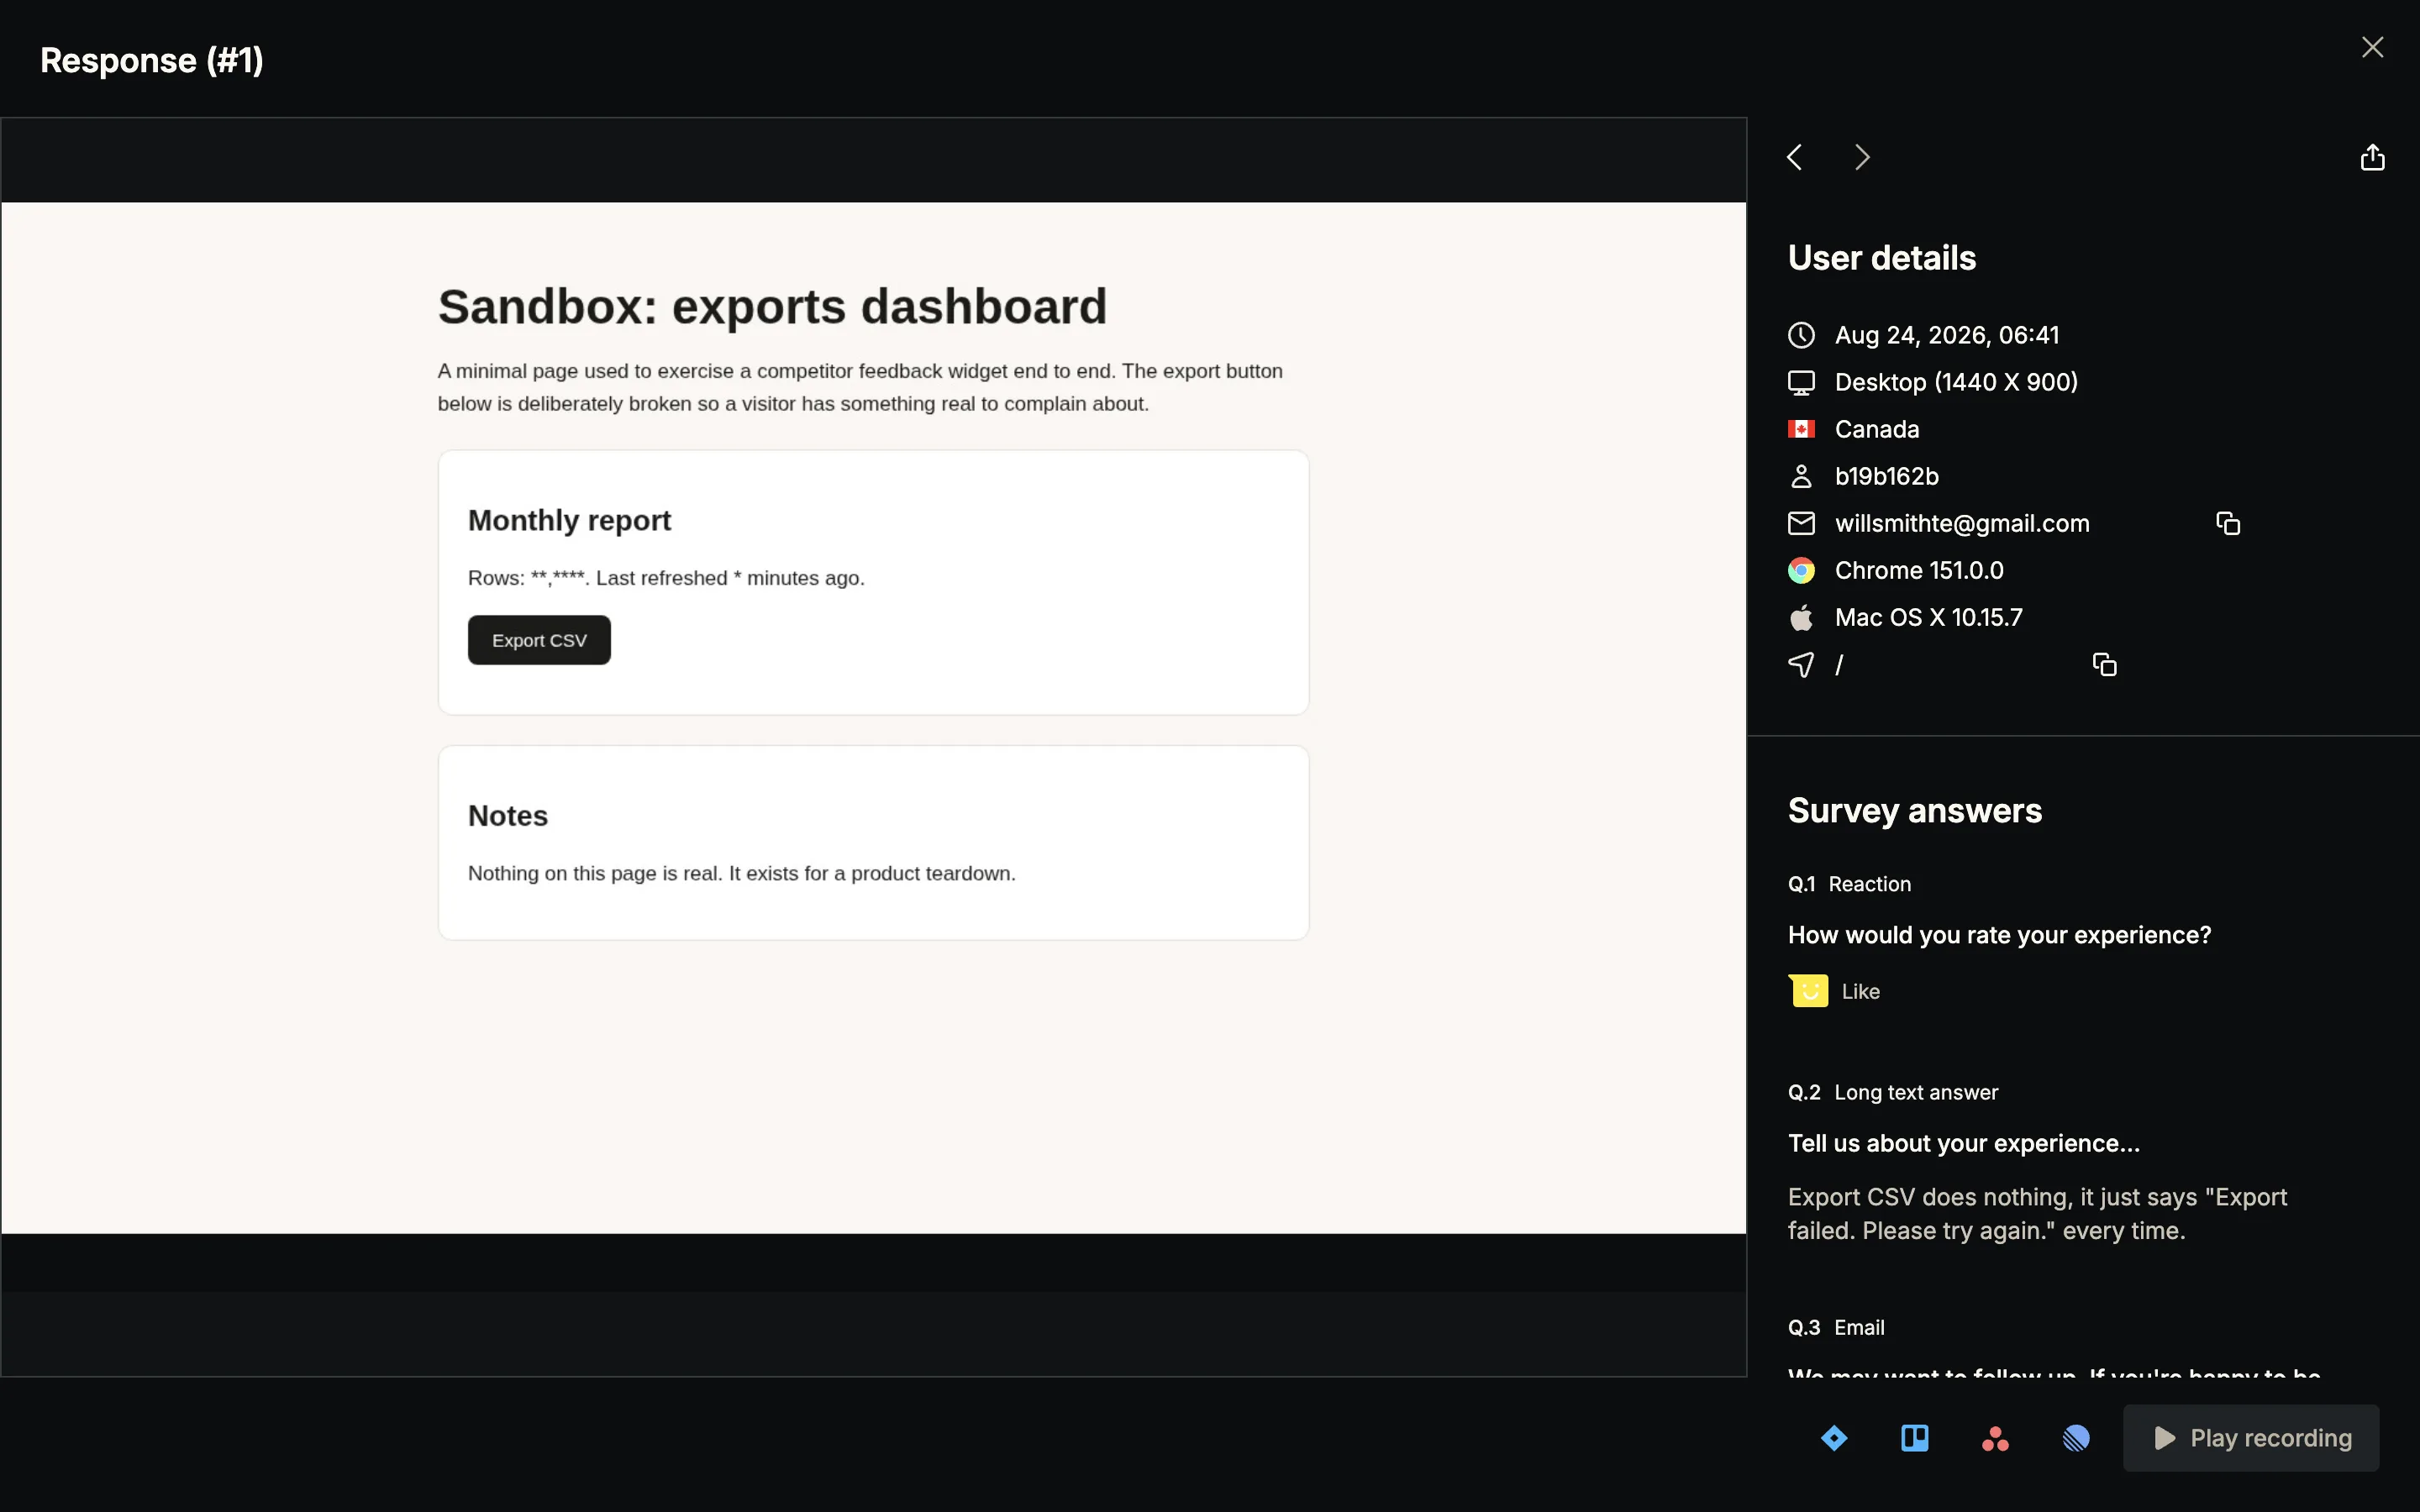Click the Chrome browser icon
The image size is (2420, 1512).
pos(1801,570)
